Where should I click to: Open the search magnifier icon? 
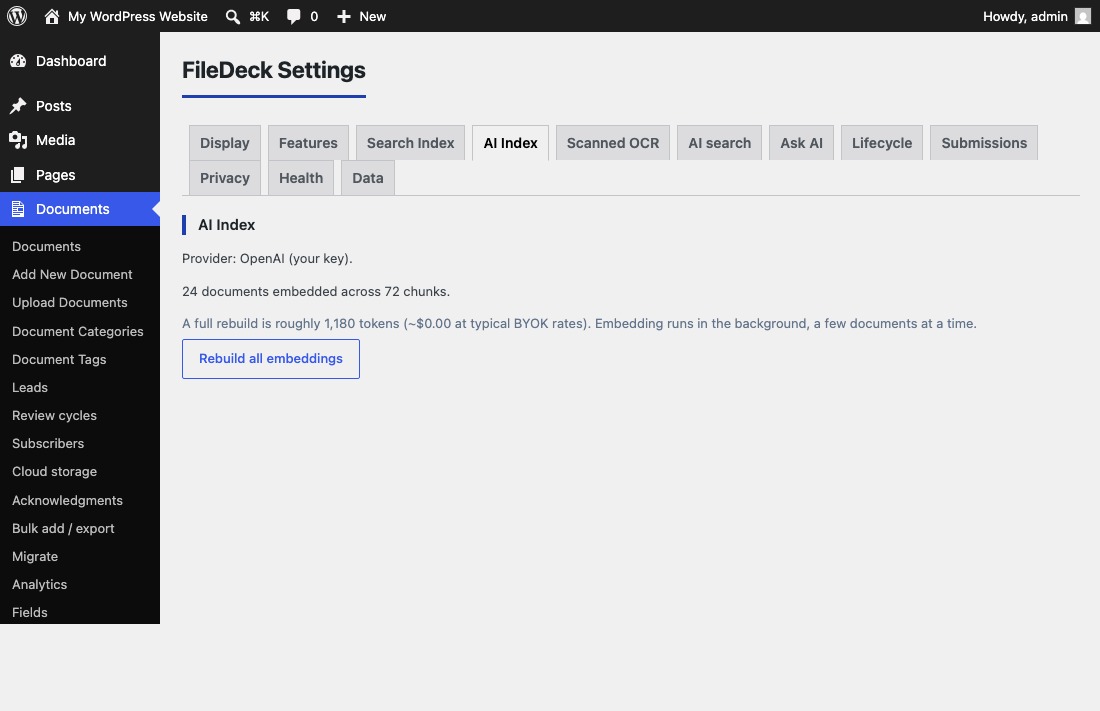click(232, 16)
